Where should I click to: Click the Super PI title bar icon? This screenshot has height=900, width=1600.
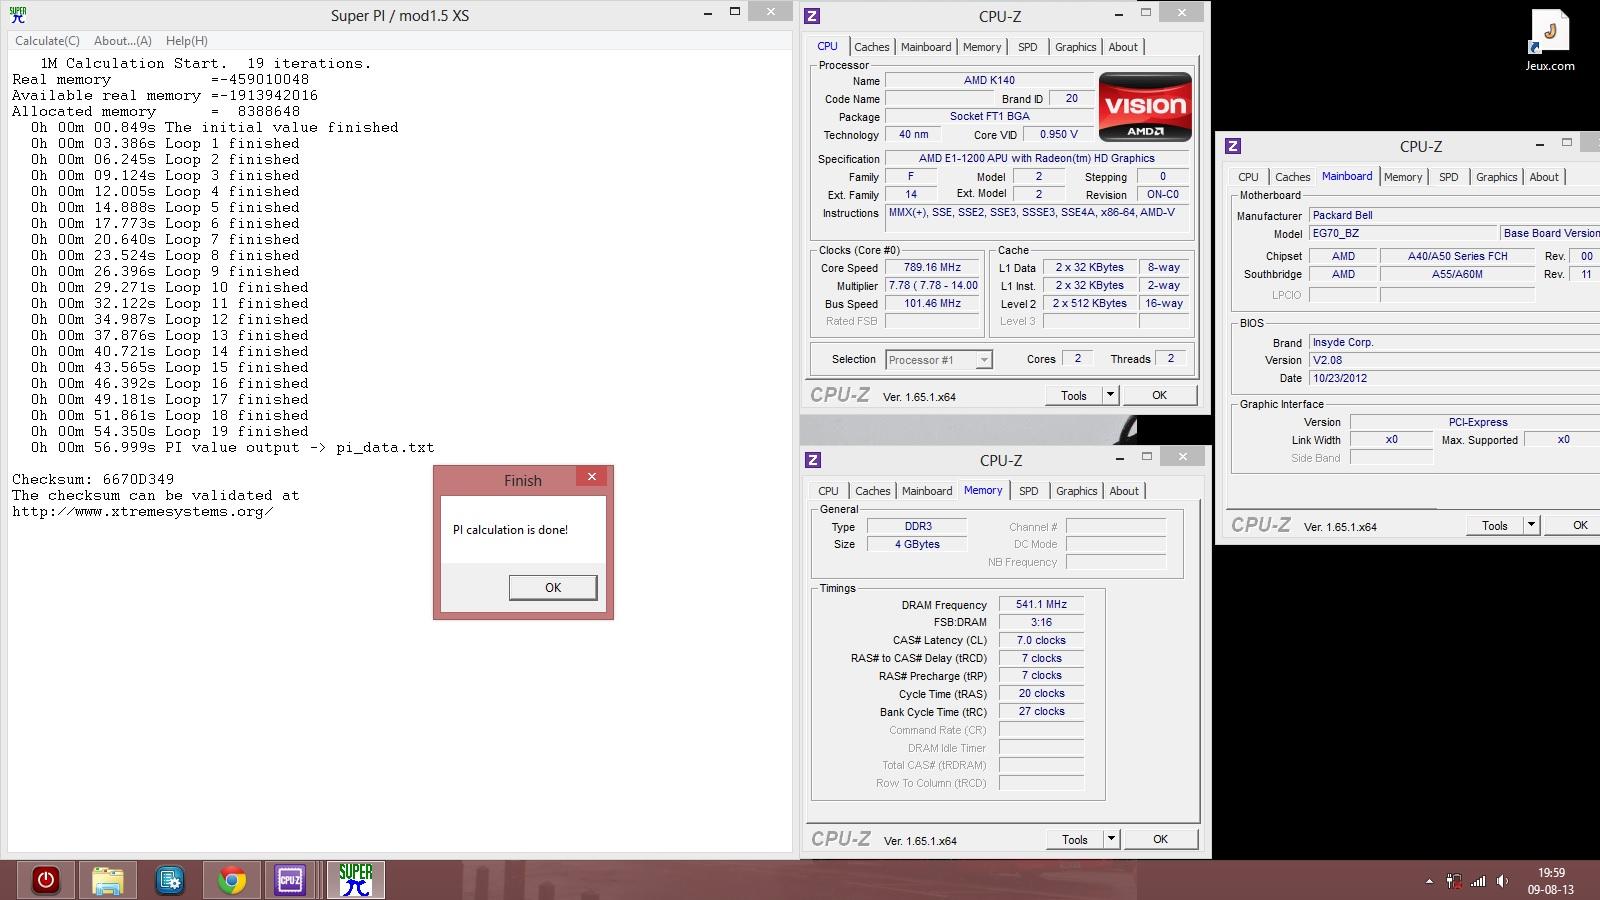(x=18, y=15)
